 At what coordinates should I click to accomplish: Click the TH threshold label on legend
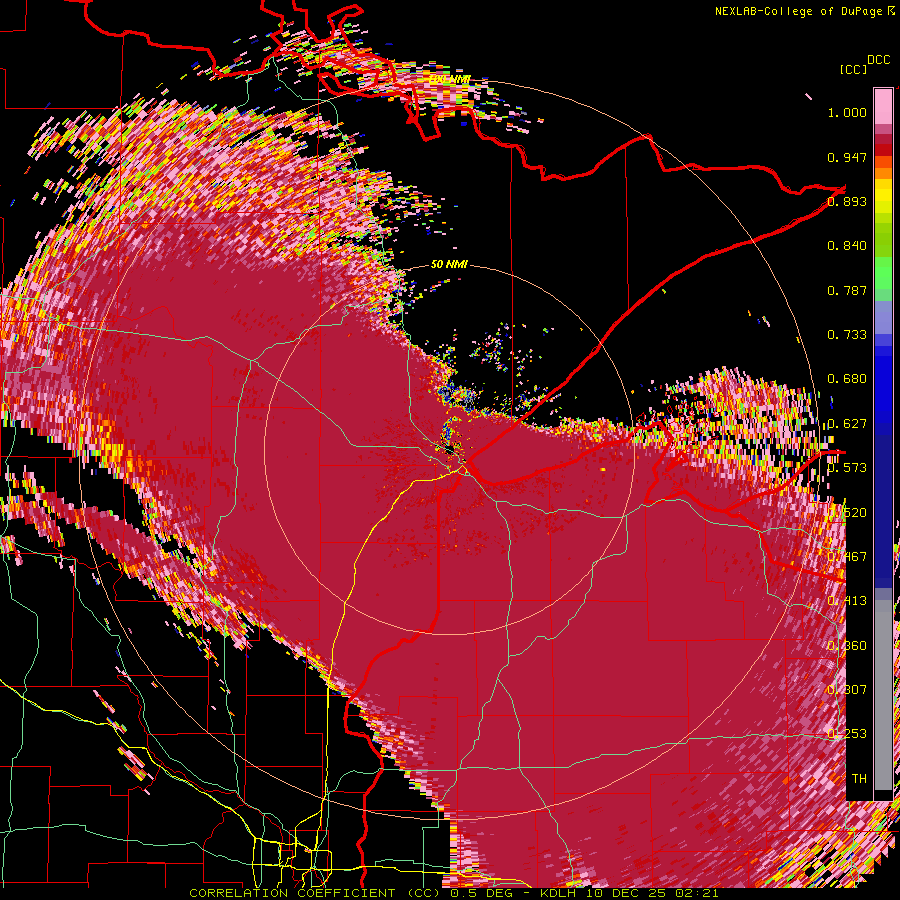(x=859, y=779)
